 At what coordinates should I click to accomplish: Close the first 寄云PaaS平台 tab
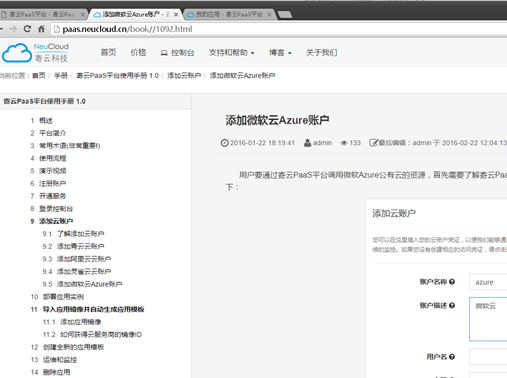82,15
